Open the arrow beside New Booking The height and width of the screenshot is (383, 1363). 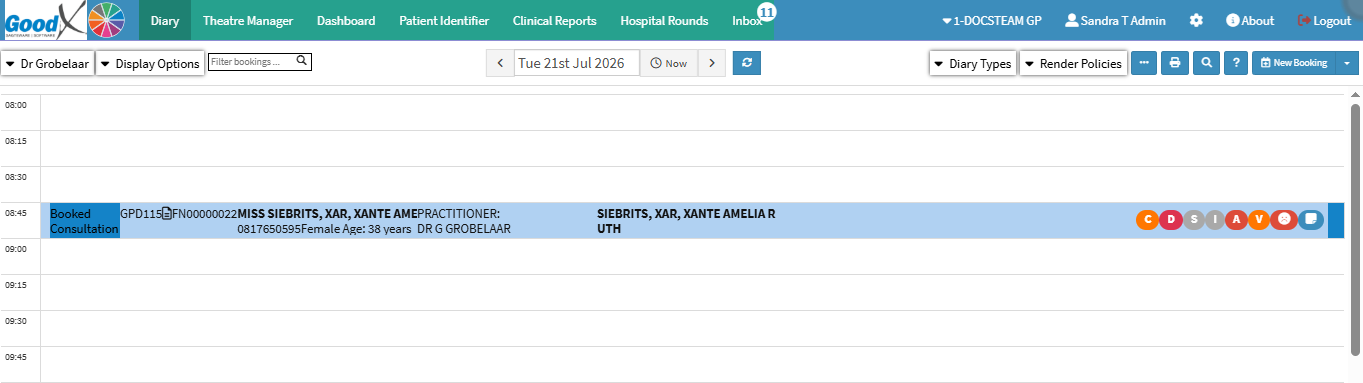coord(1347,63)
